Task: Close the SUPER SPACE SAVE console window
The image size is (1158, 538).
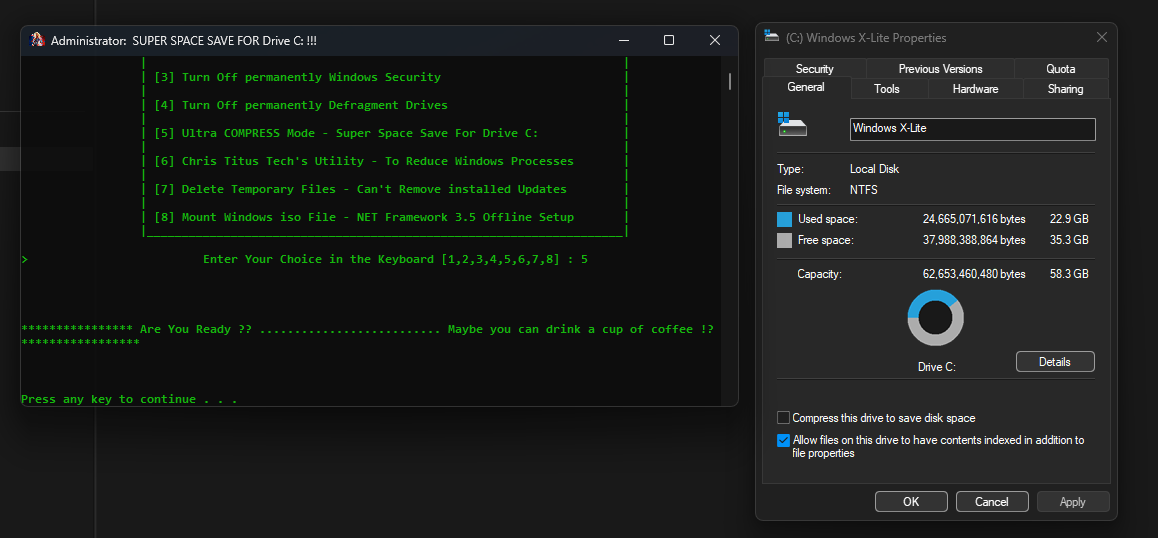Action: [714, 40]
